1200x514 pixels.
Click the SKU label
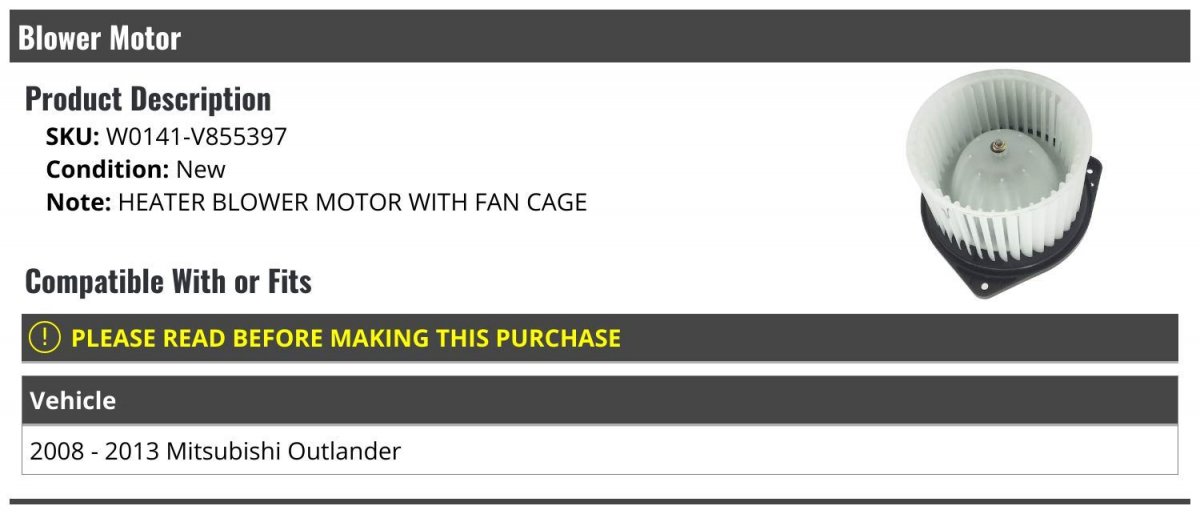pyautogui.click(x=72, y=137)
